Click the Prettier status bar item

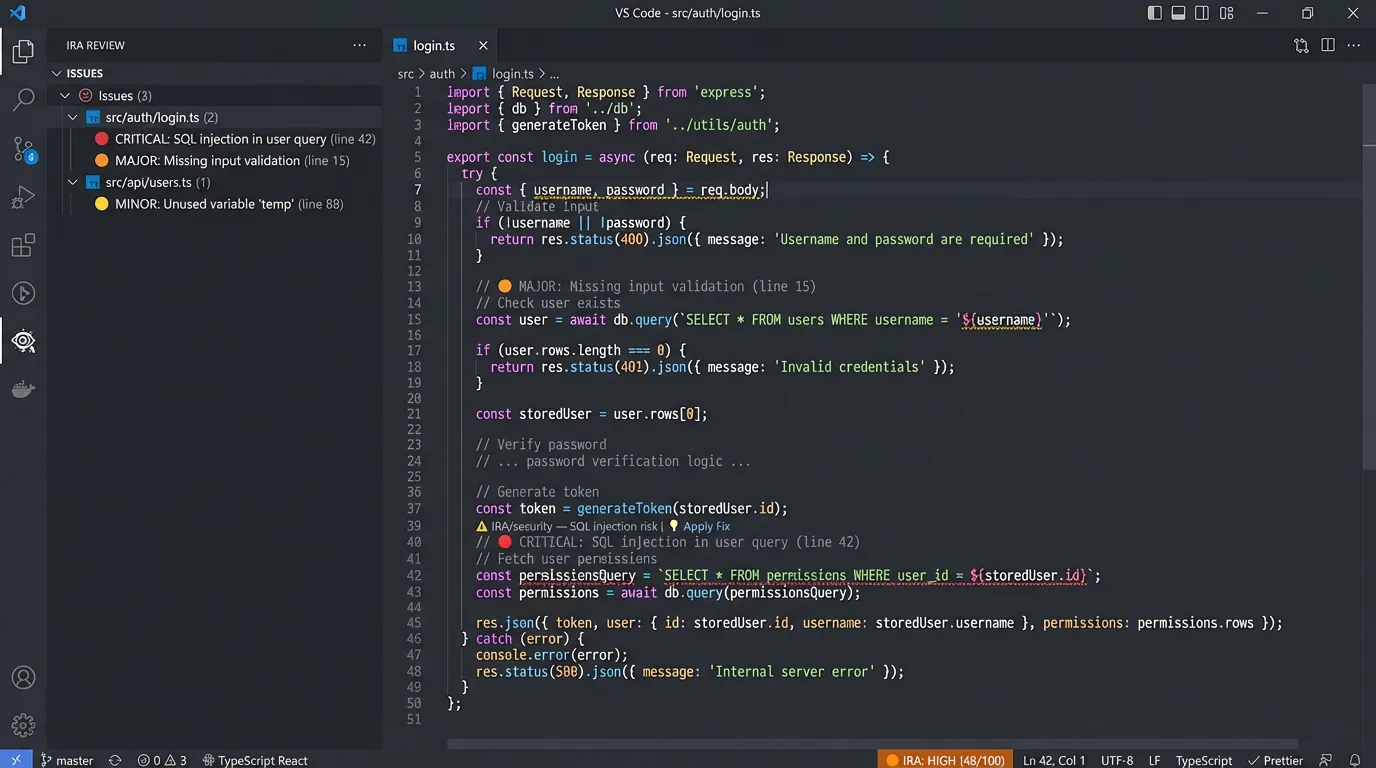[x=1276, y=760]
